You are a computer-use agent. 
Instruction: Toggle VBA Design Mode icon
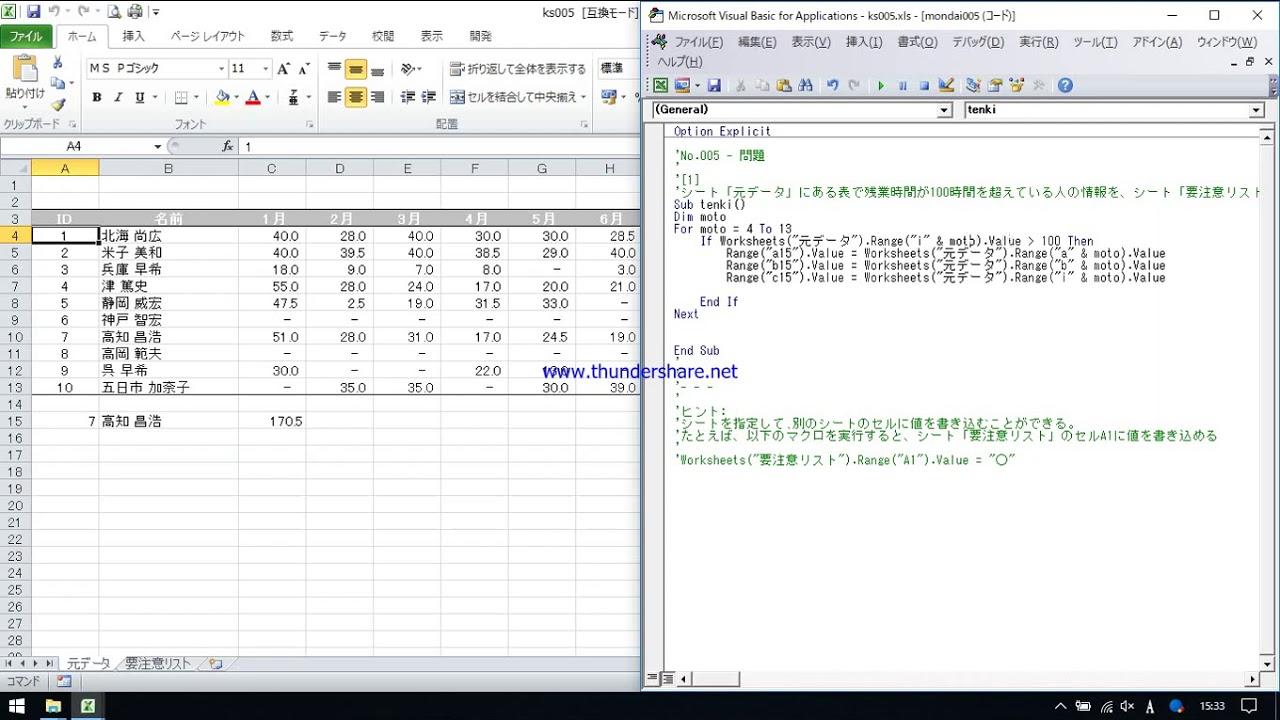coord(946,86)
